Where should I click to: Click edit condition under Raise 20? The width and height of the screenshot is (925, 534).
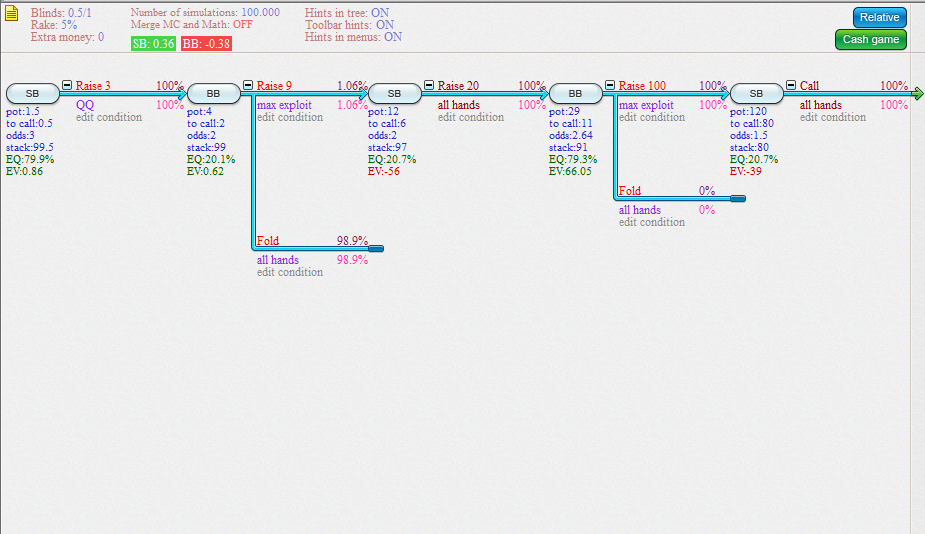(471, 117)
